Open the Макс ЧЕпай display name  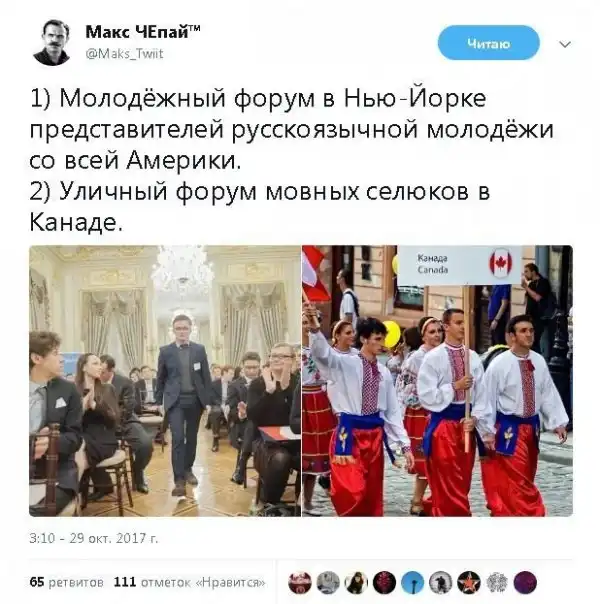[x=142, y=32]
